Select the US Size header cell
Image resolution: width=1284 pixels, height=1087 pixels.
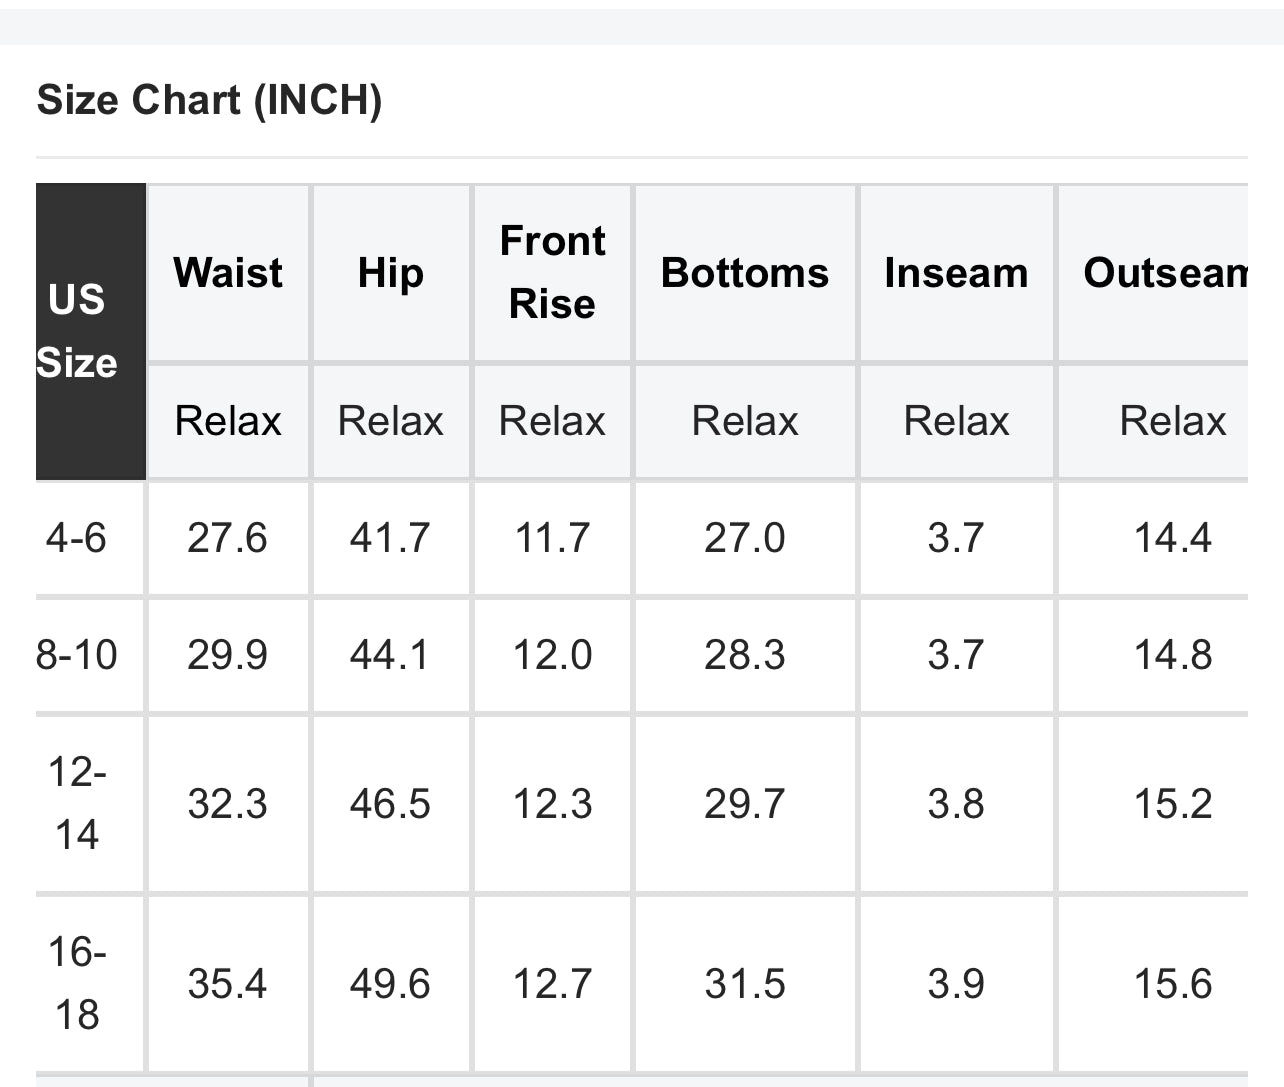[x=78, y=331]
